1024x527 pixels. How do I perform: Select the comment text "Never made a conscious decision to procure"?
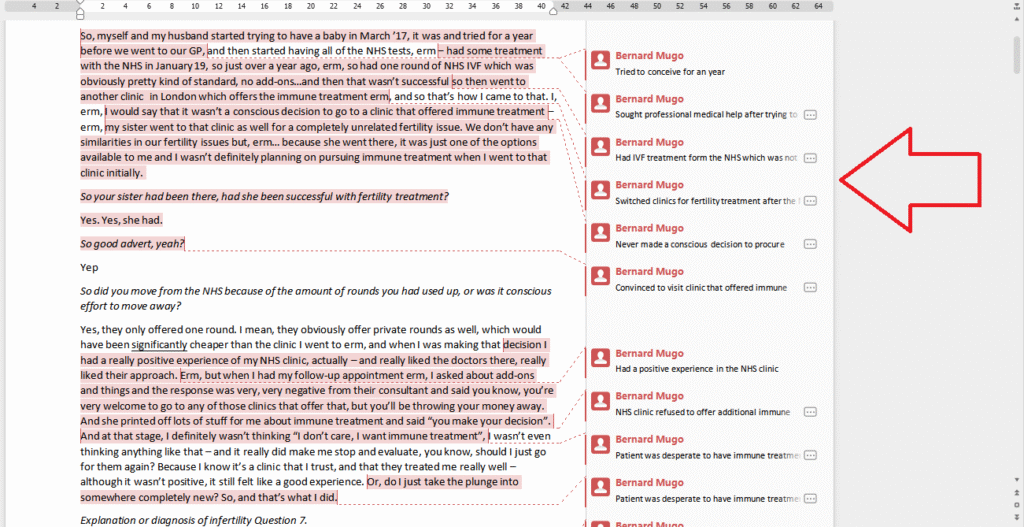tap(699, 244)
